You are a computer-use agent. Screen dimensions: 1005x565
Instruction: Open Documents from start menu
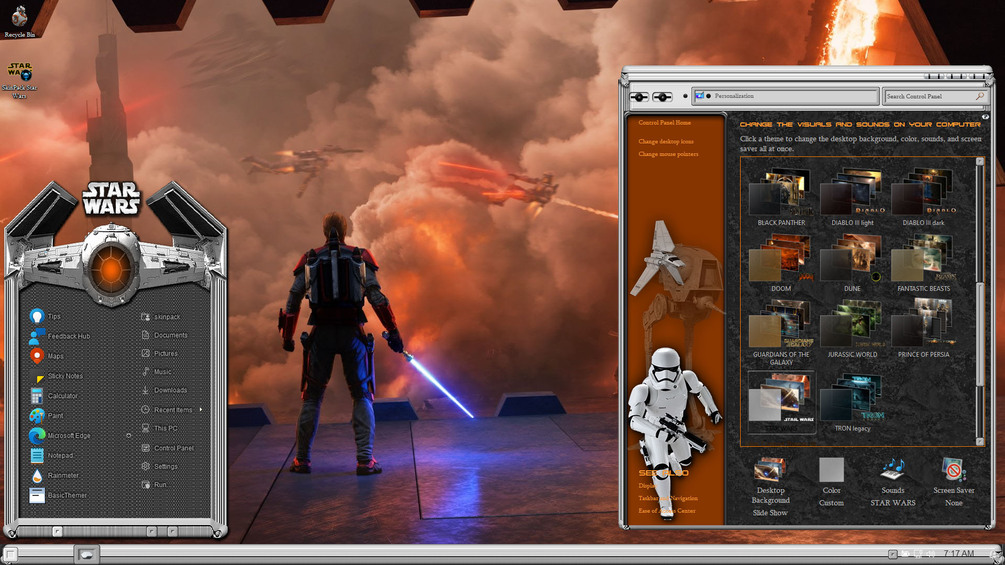(x=164, y=335)
